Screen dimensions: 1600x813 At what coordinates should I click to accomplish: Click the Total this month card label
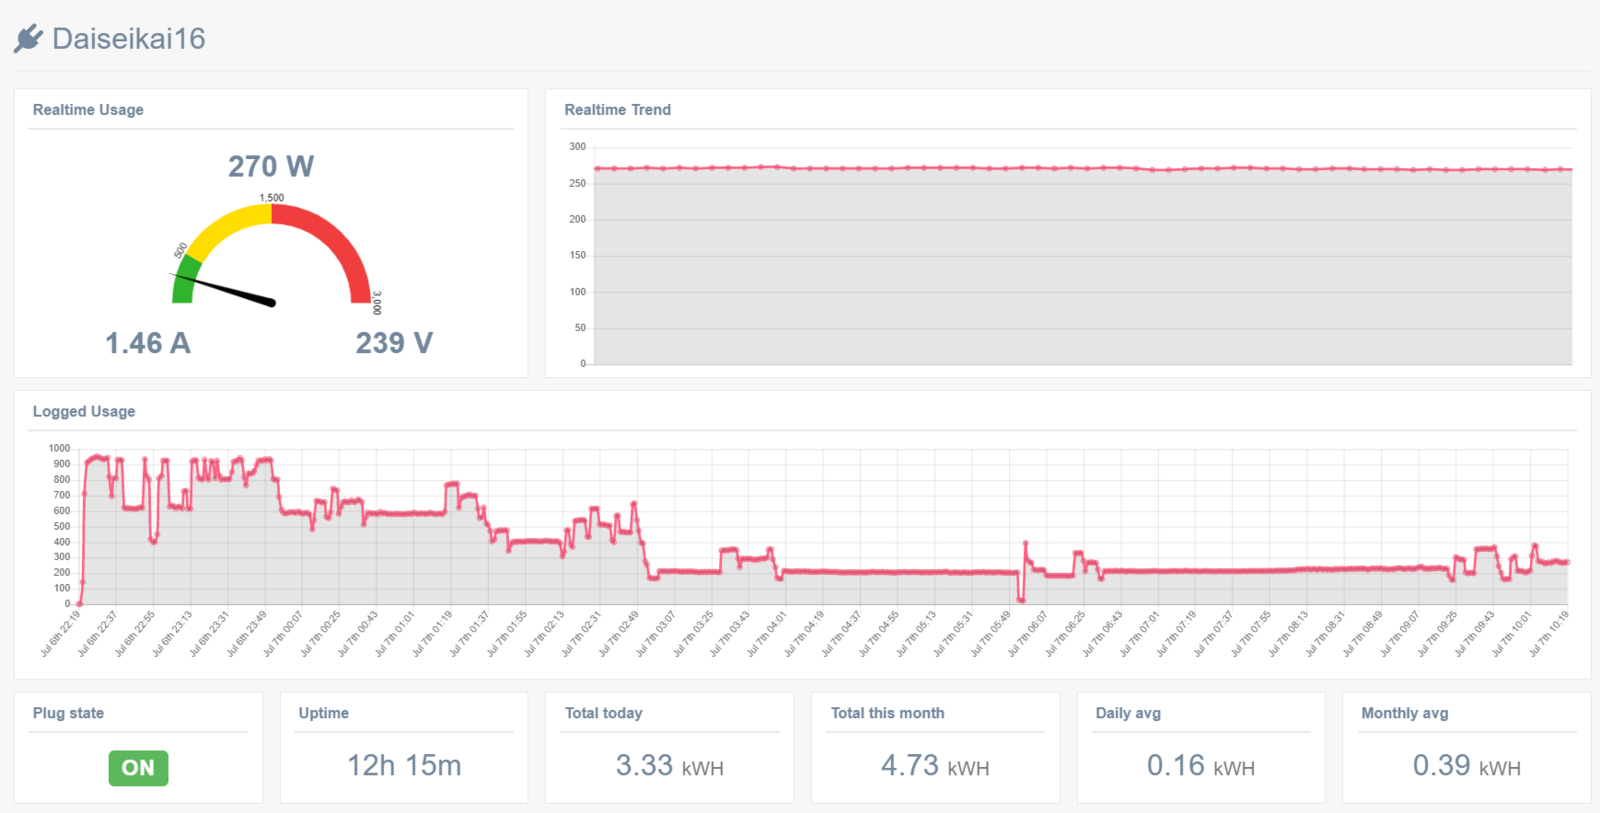(x=887, y=713)
